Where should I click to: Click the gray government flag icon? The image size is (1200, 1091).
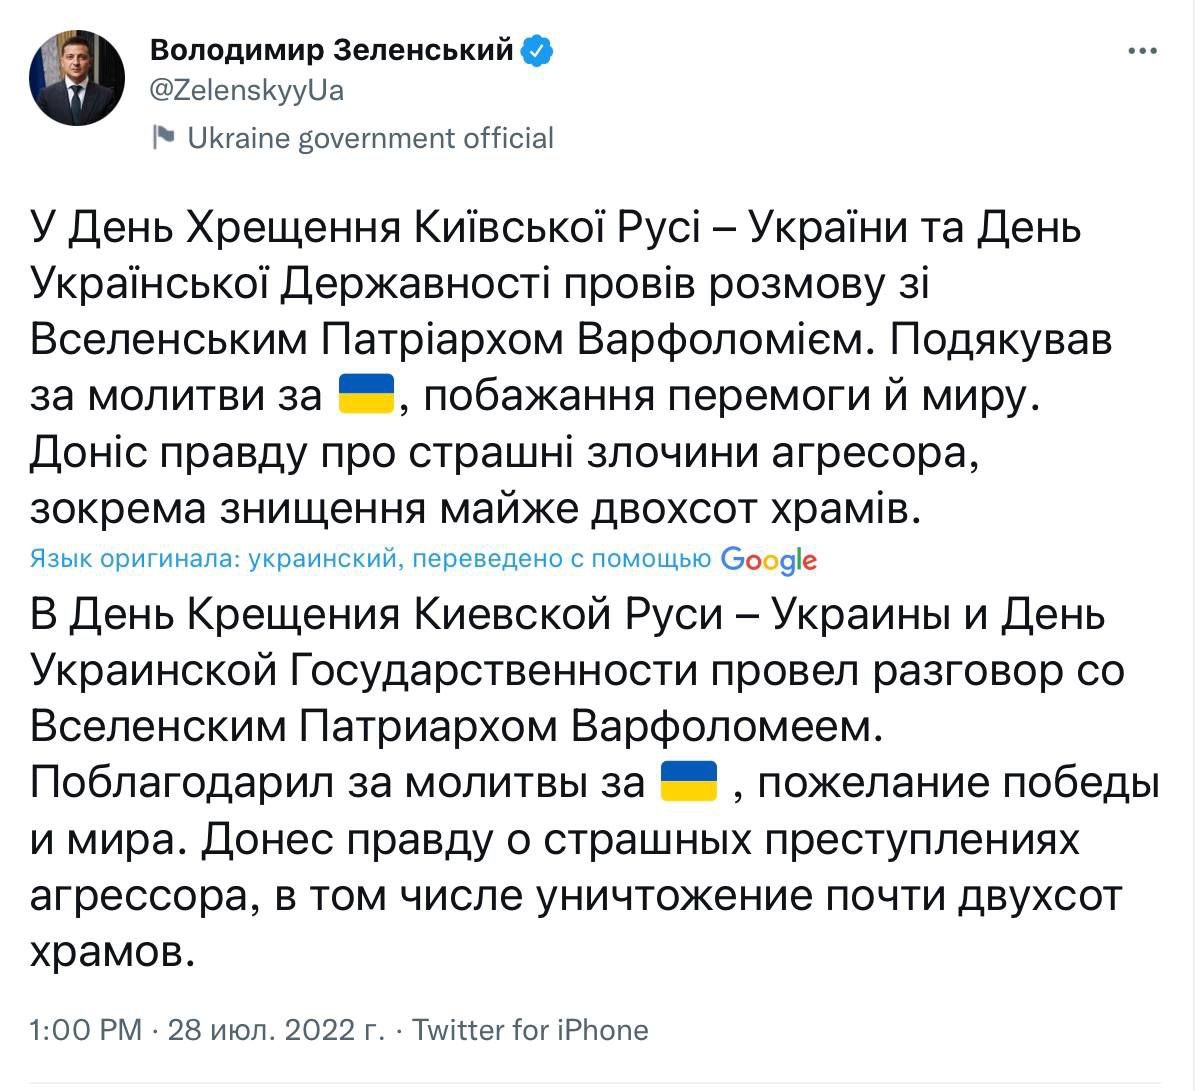tap(163, 137)
